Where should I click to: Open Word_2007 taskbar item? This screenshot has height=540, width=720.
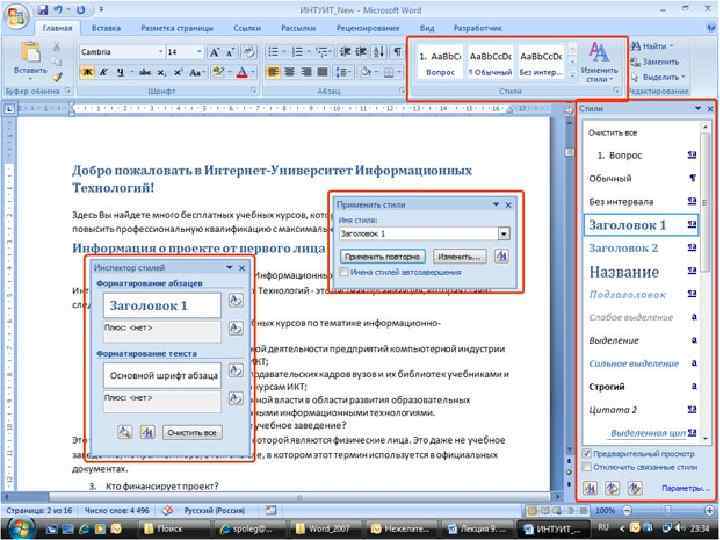pos(326,529)
